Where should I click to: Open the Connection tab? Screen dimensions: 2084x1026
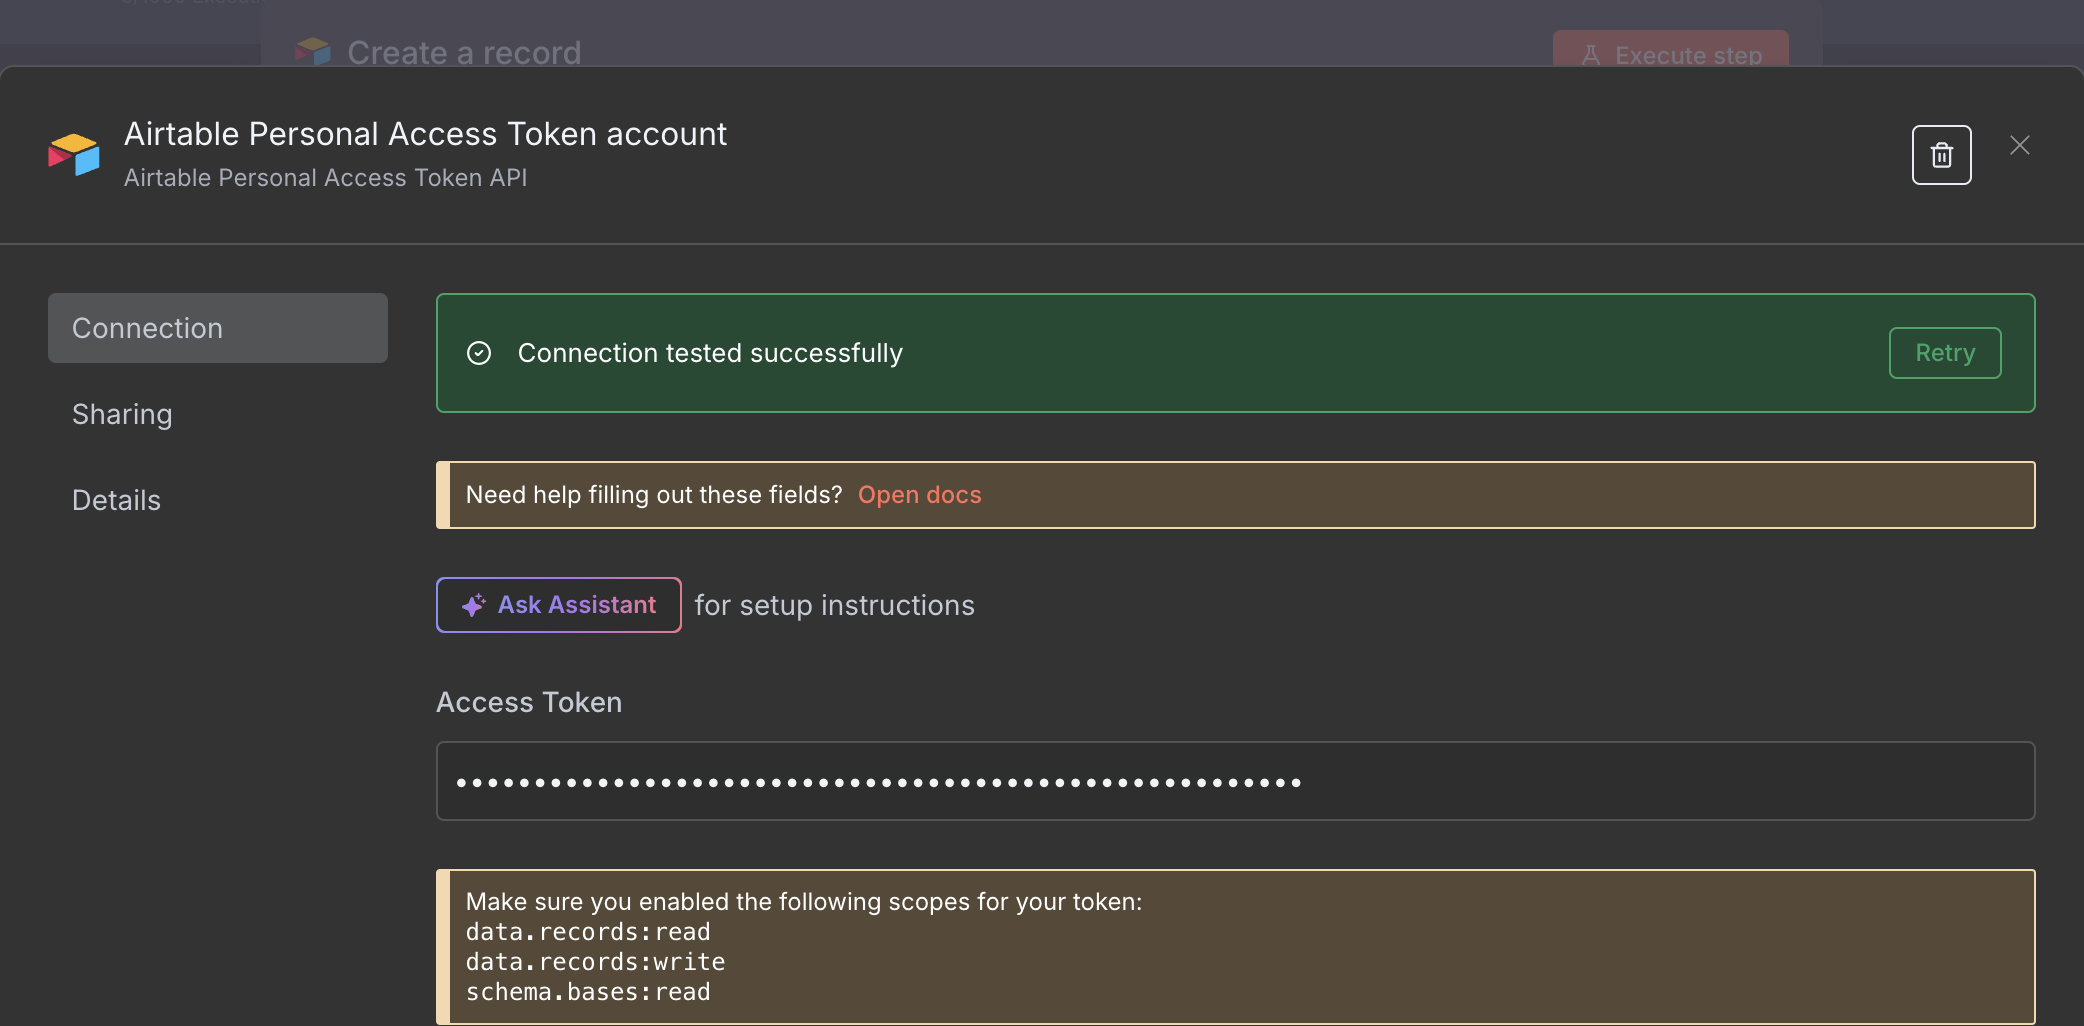[217, 328]
